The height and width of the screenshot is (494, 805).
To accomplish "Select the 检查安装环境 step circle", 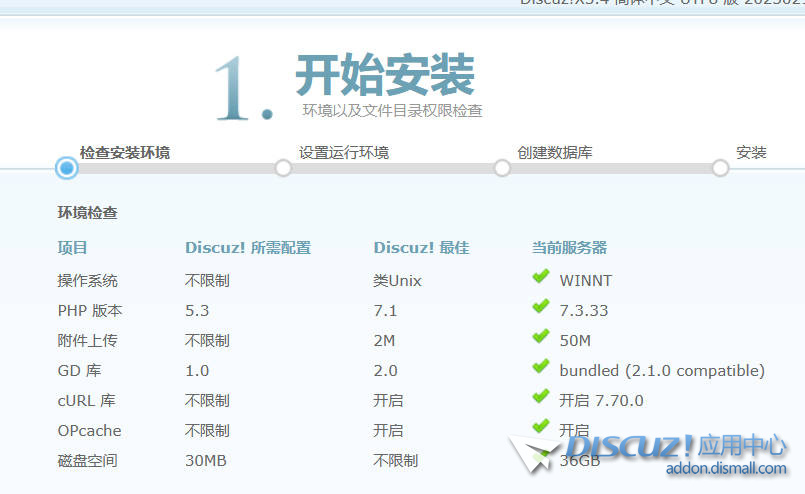I will 67,168.
